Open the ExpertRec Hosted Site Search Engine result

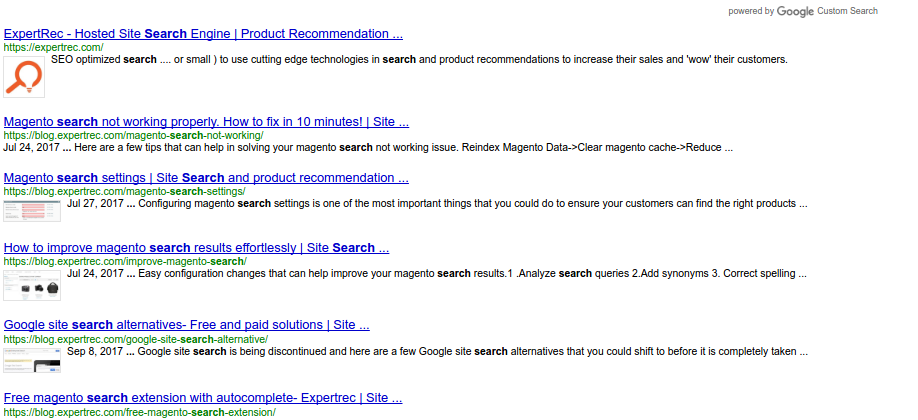[x=203, y=34]
